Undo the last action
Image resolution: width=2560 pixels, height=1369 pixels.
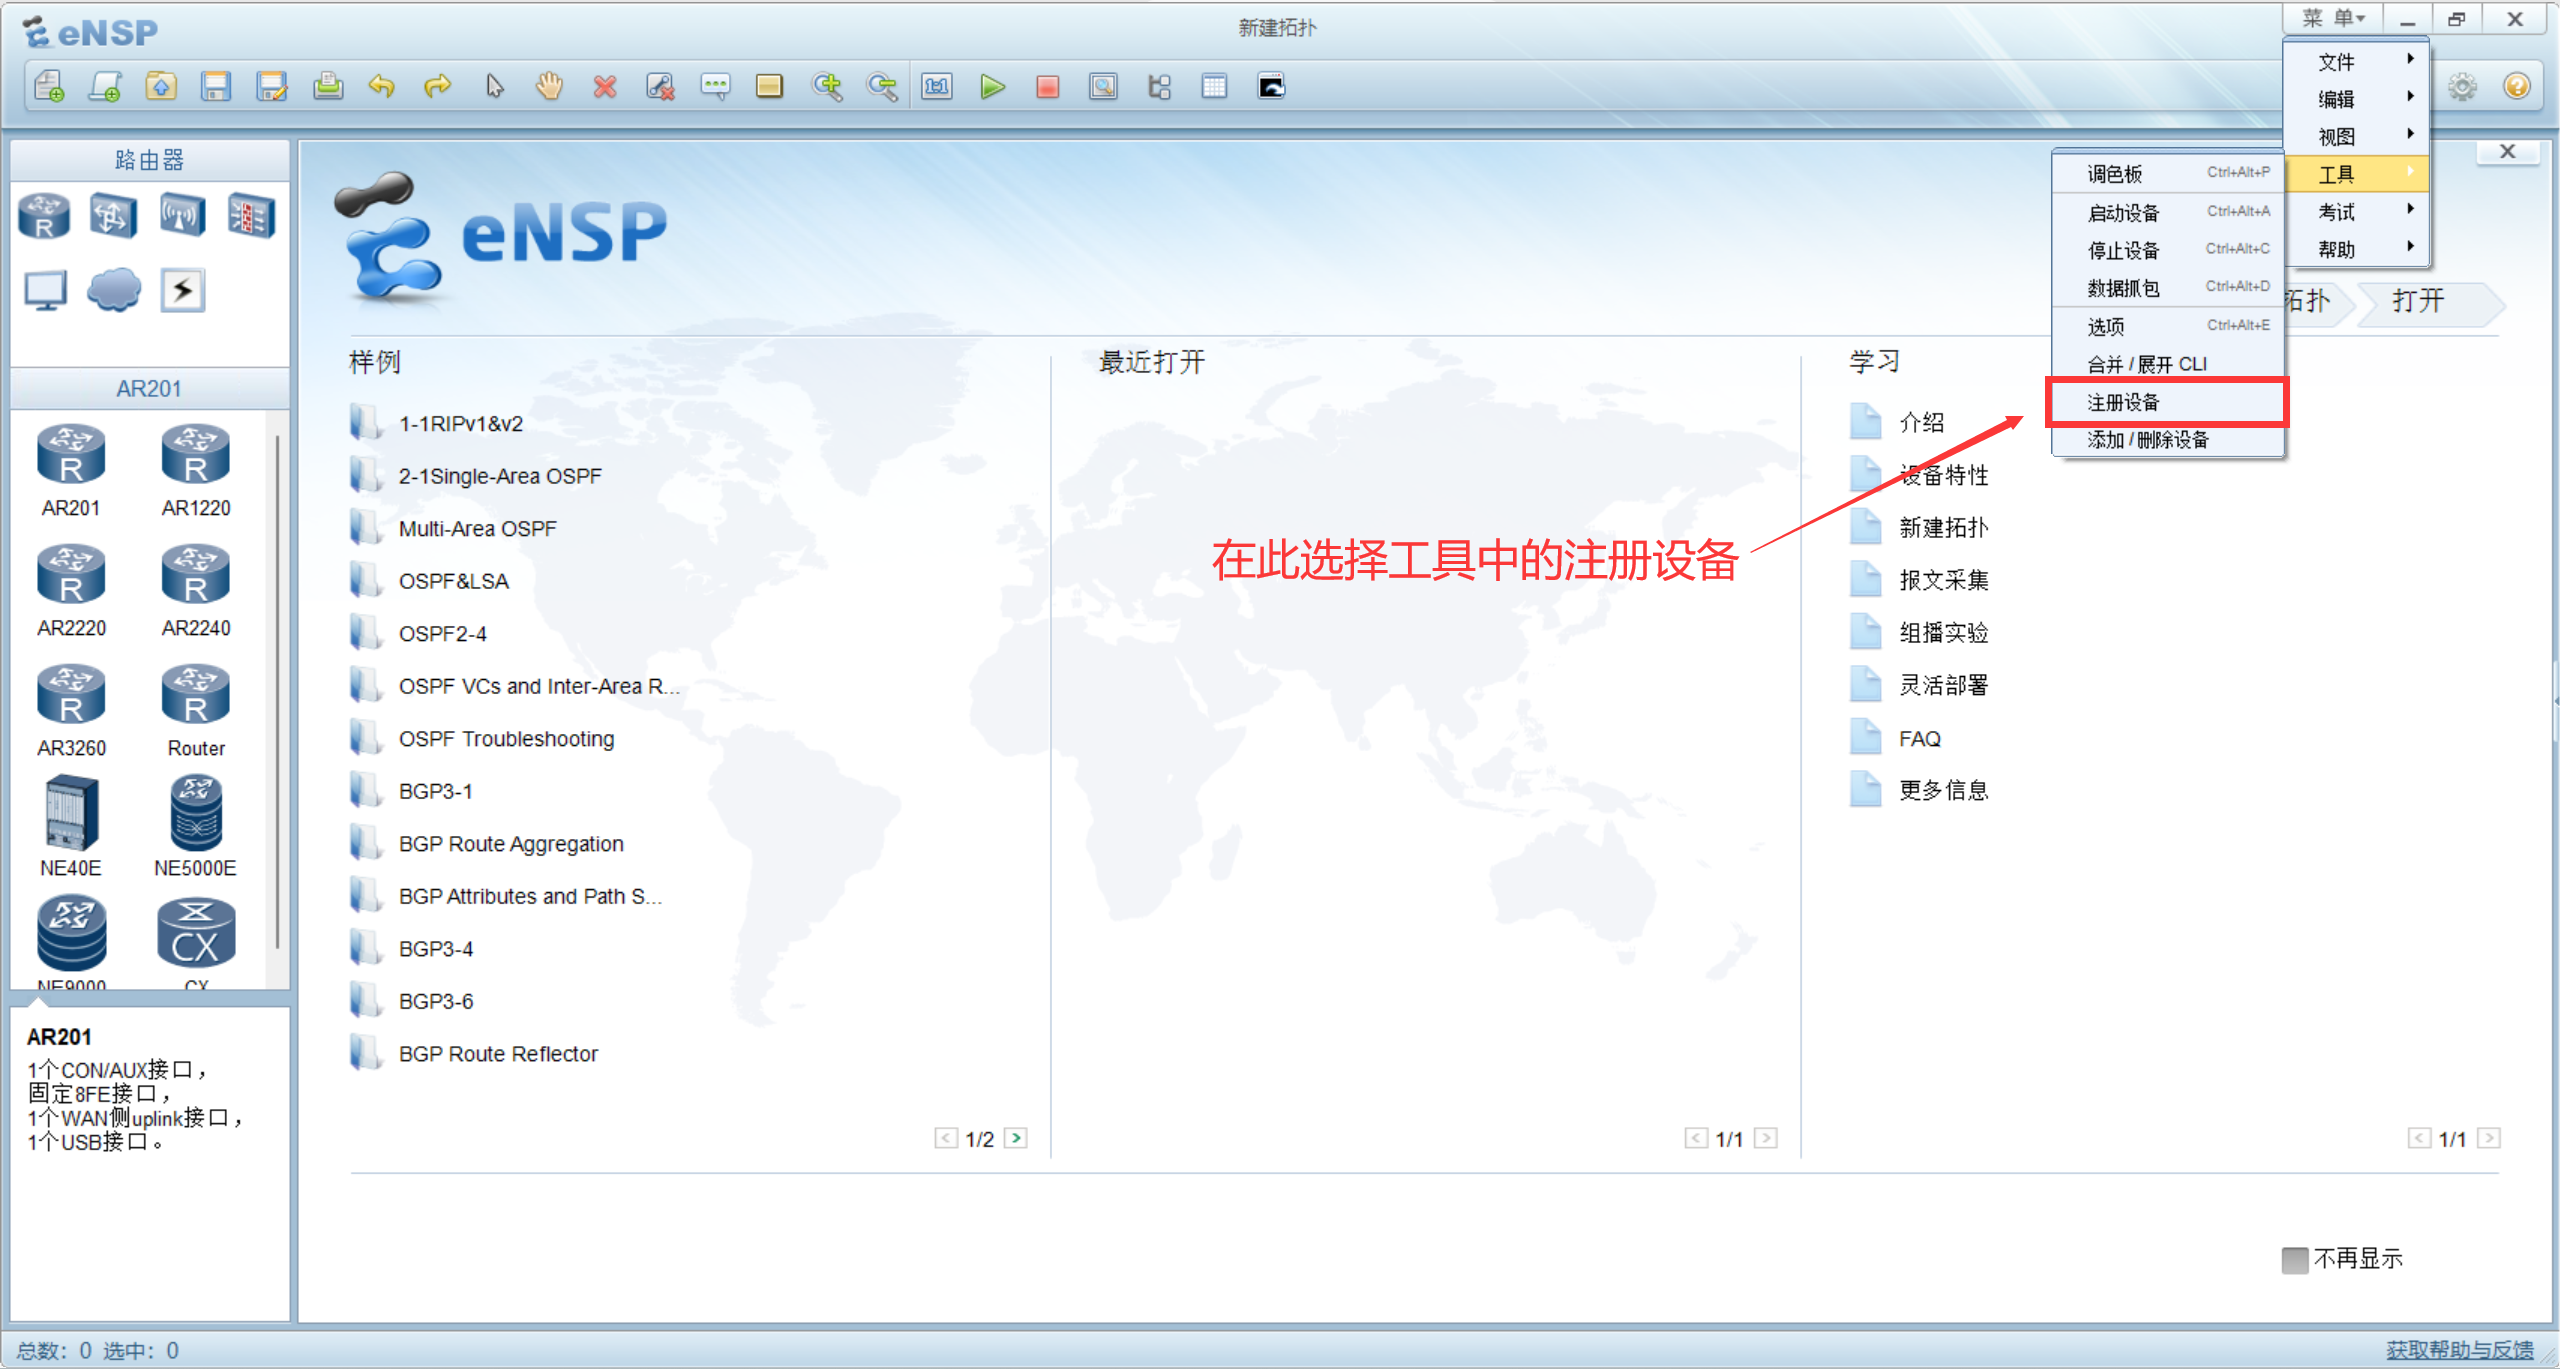381,87
